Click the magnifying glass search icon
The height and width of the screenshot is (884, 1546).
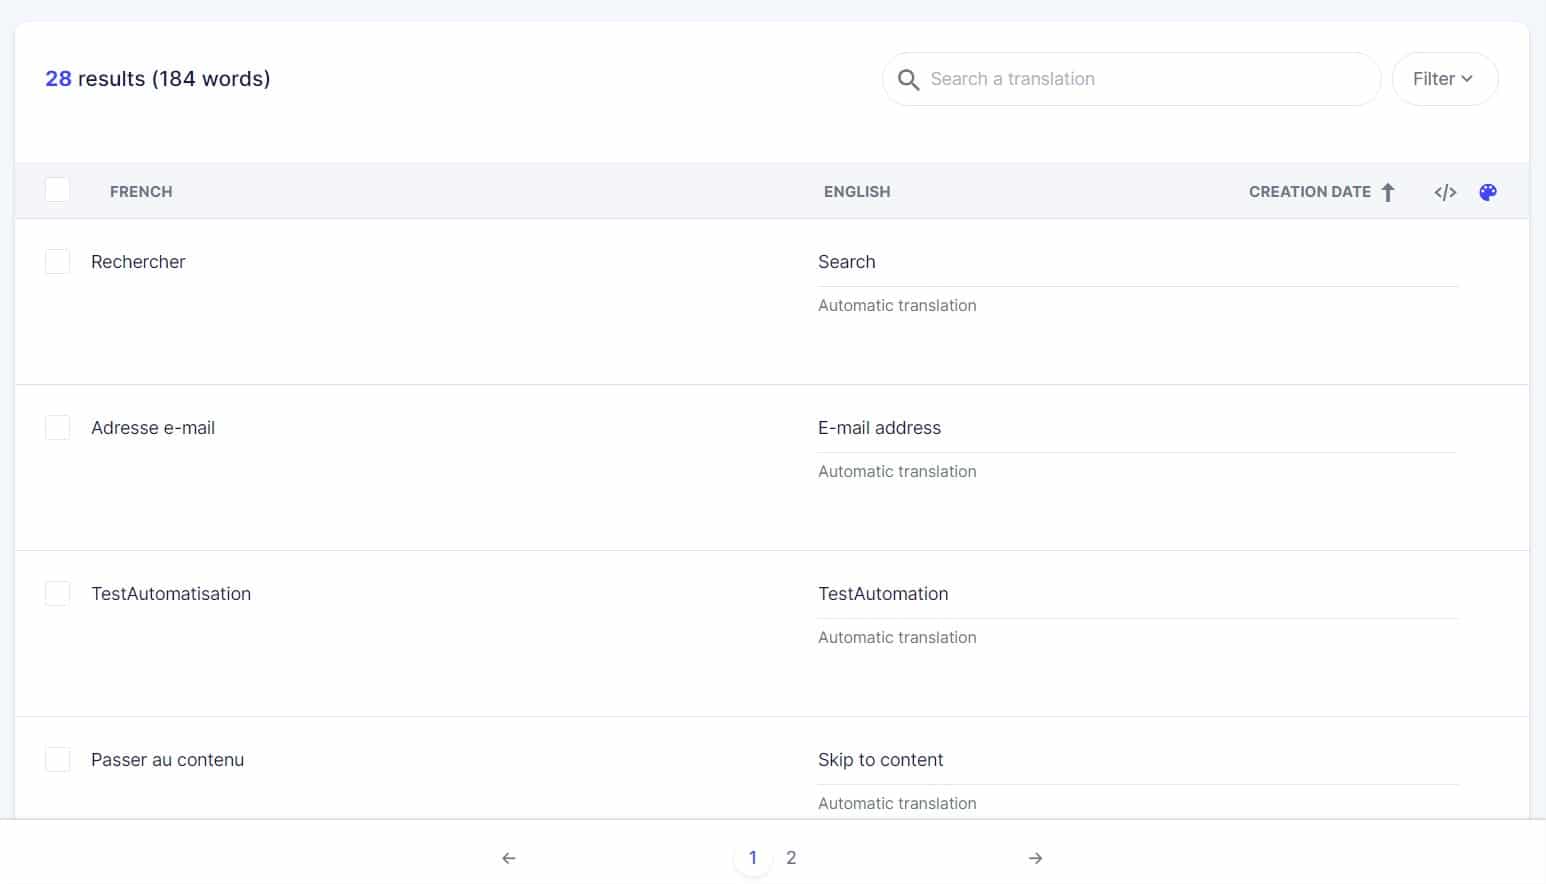pos(908,80)
